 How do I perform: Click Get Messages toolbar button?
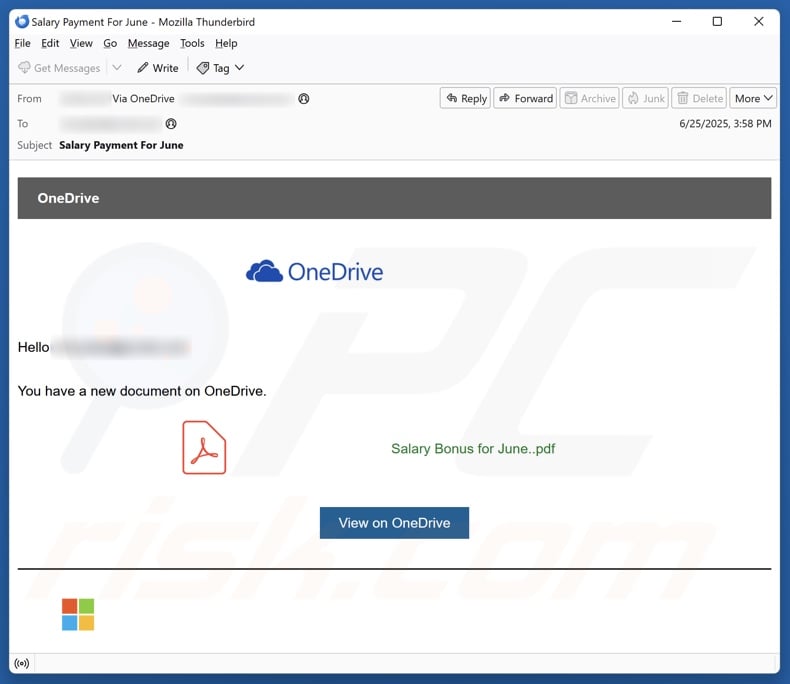point(59,68)
